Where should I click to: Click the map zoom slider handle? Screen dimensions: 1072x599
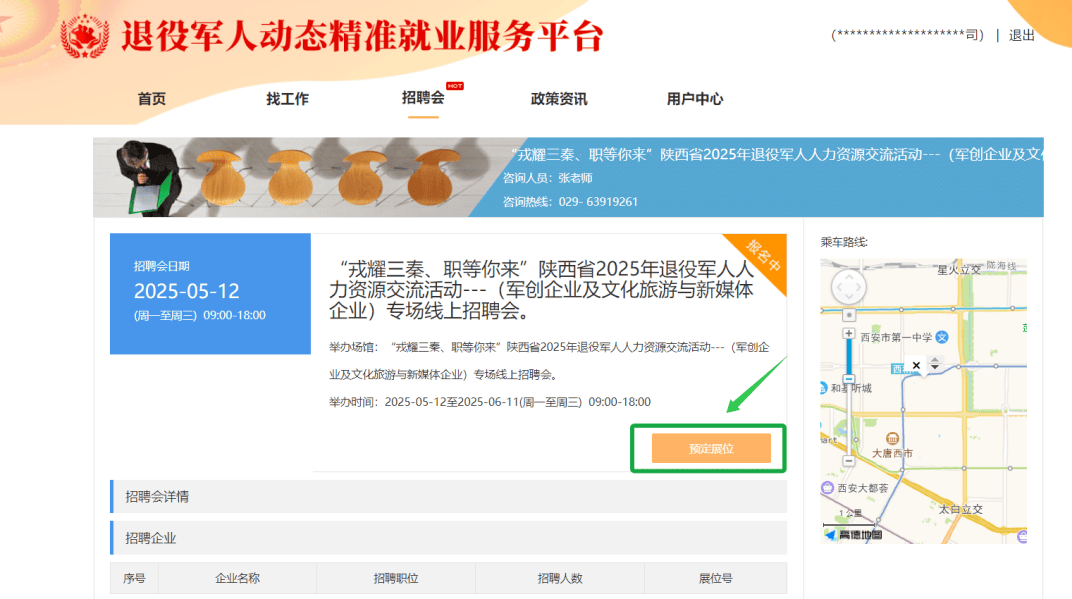(848, 379)
